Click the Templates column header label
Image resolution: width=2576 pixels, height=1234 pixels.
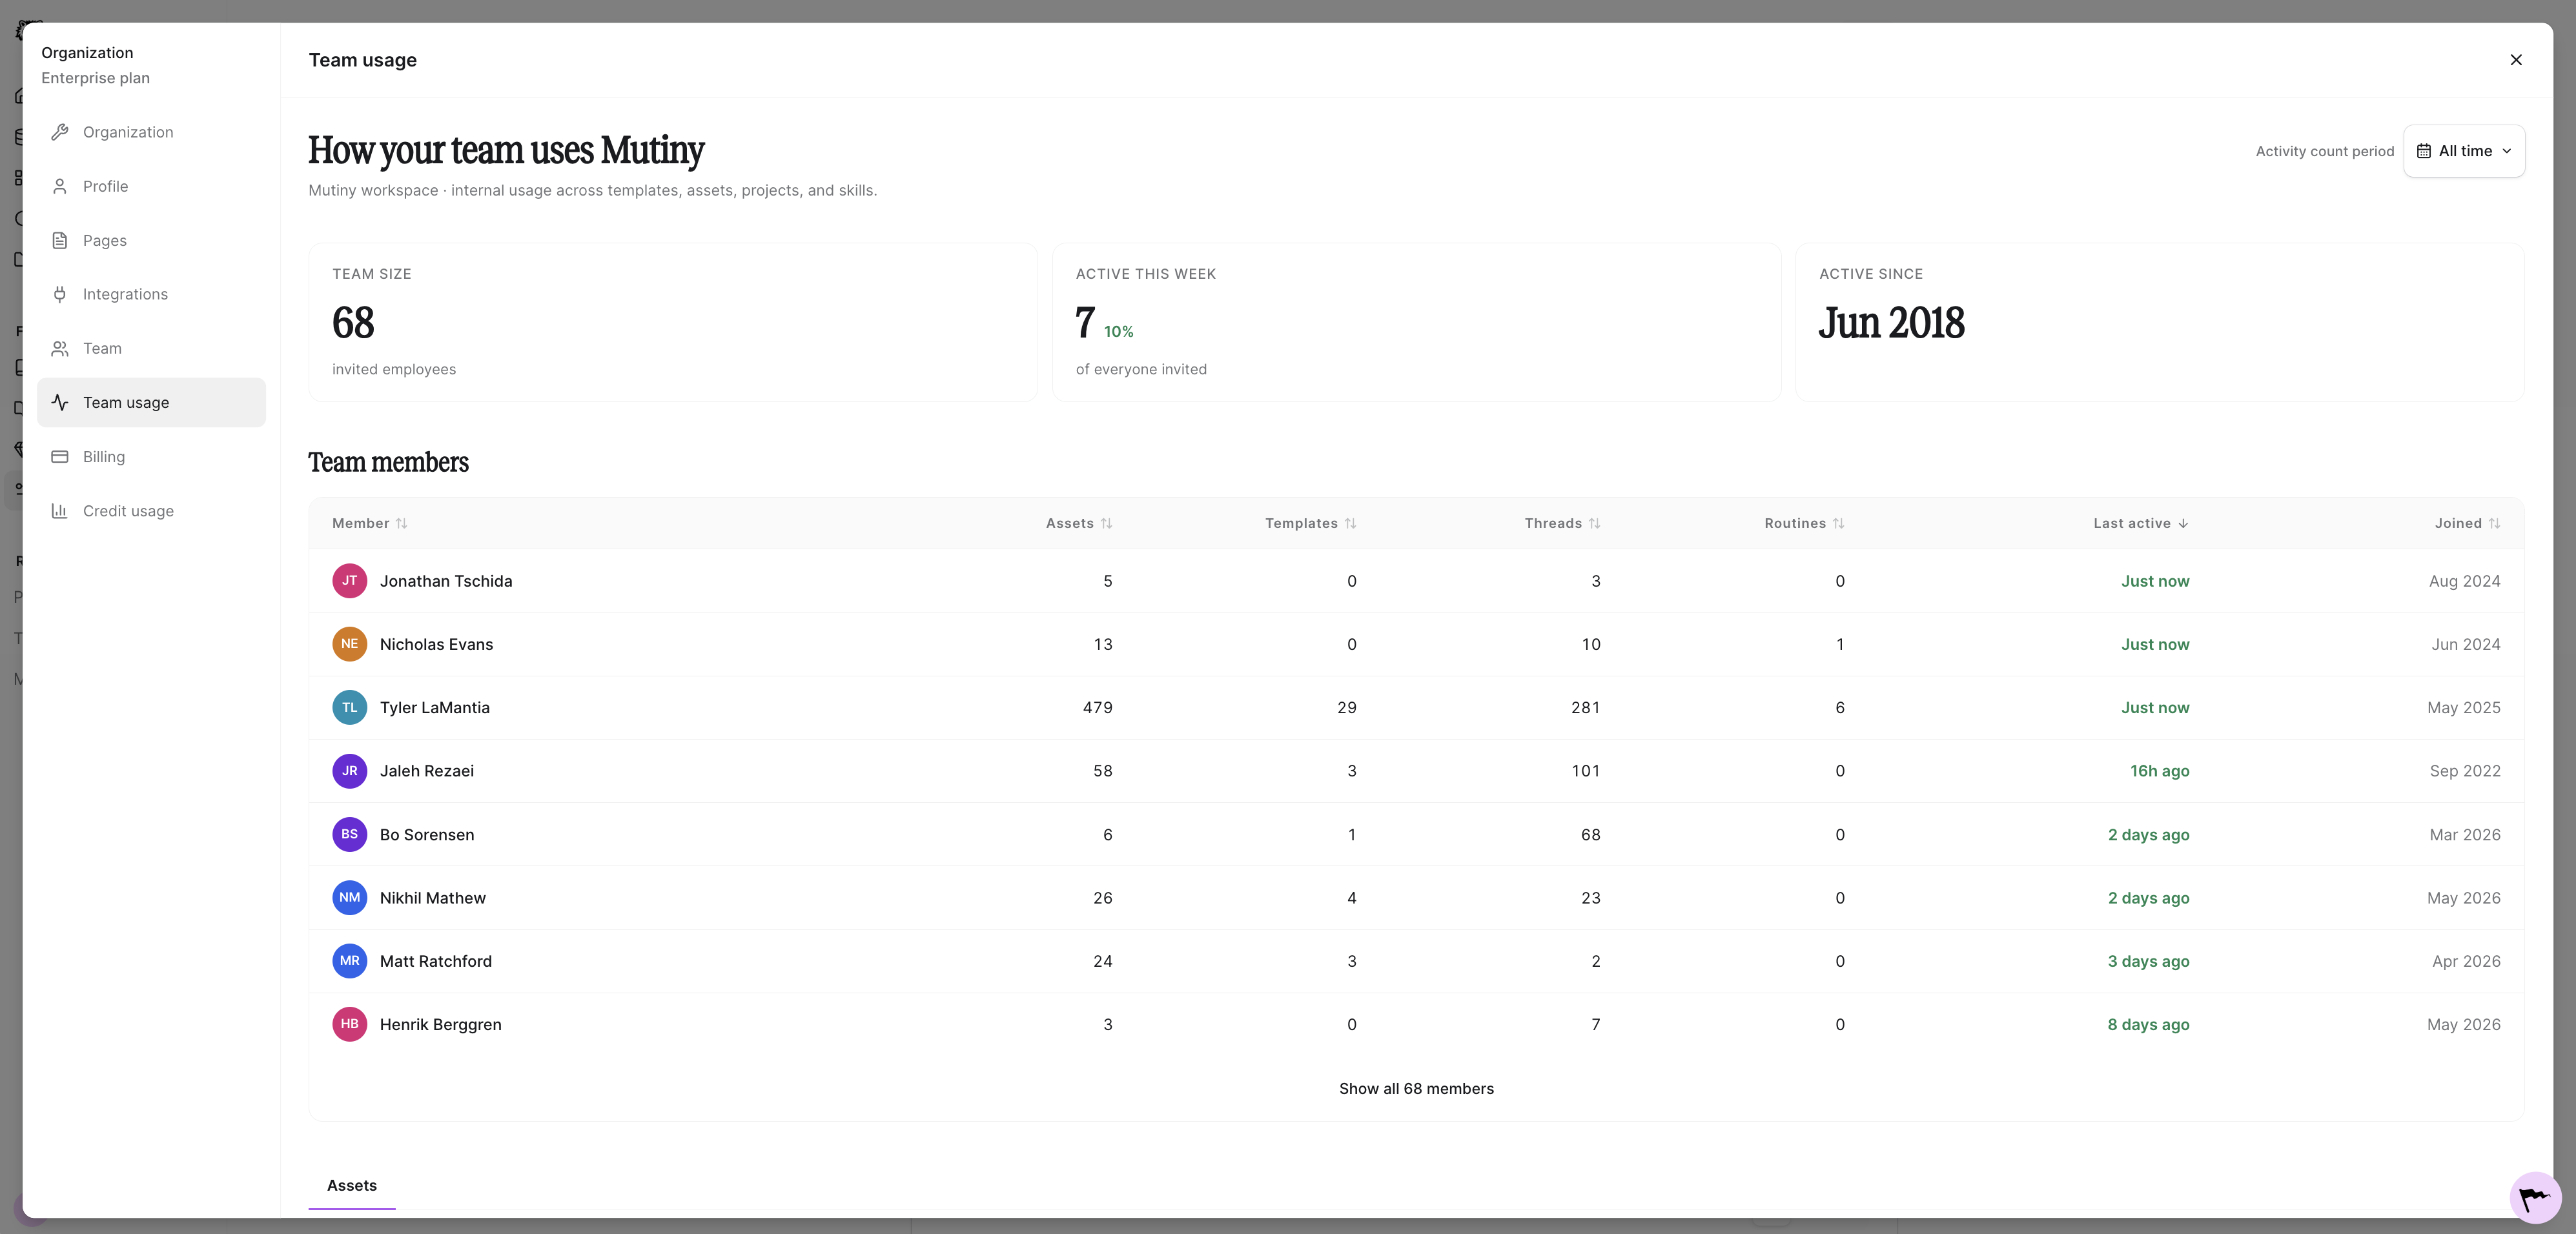point(1301,523)
